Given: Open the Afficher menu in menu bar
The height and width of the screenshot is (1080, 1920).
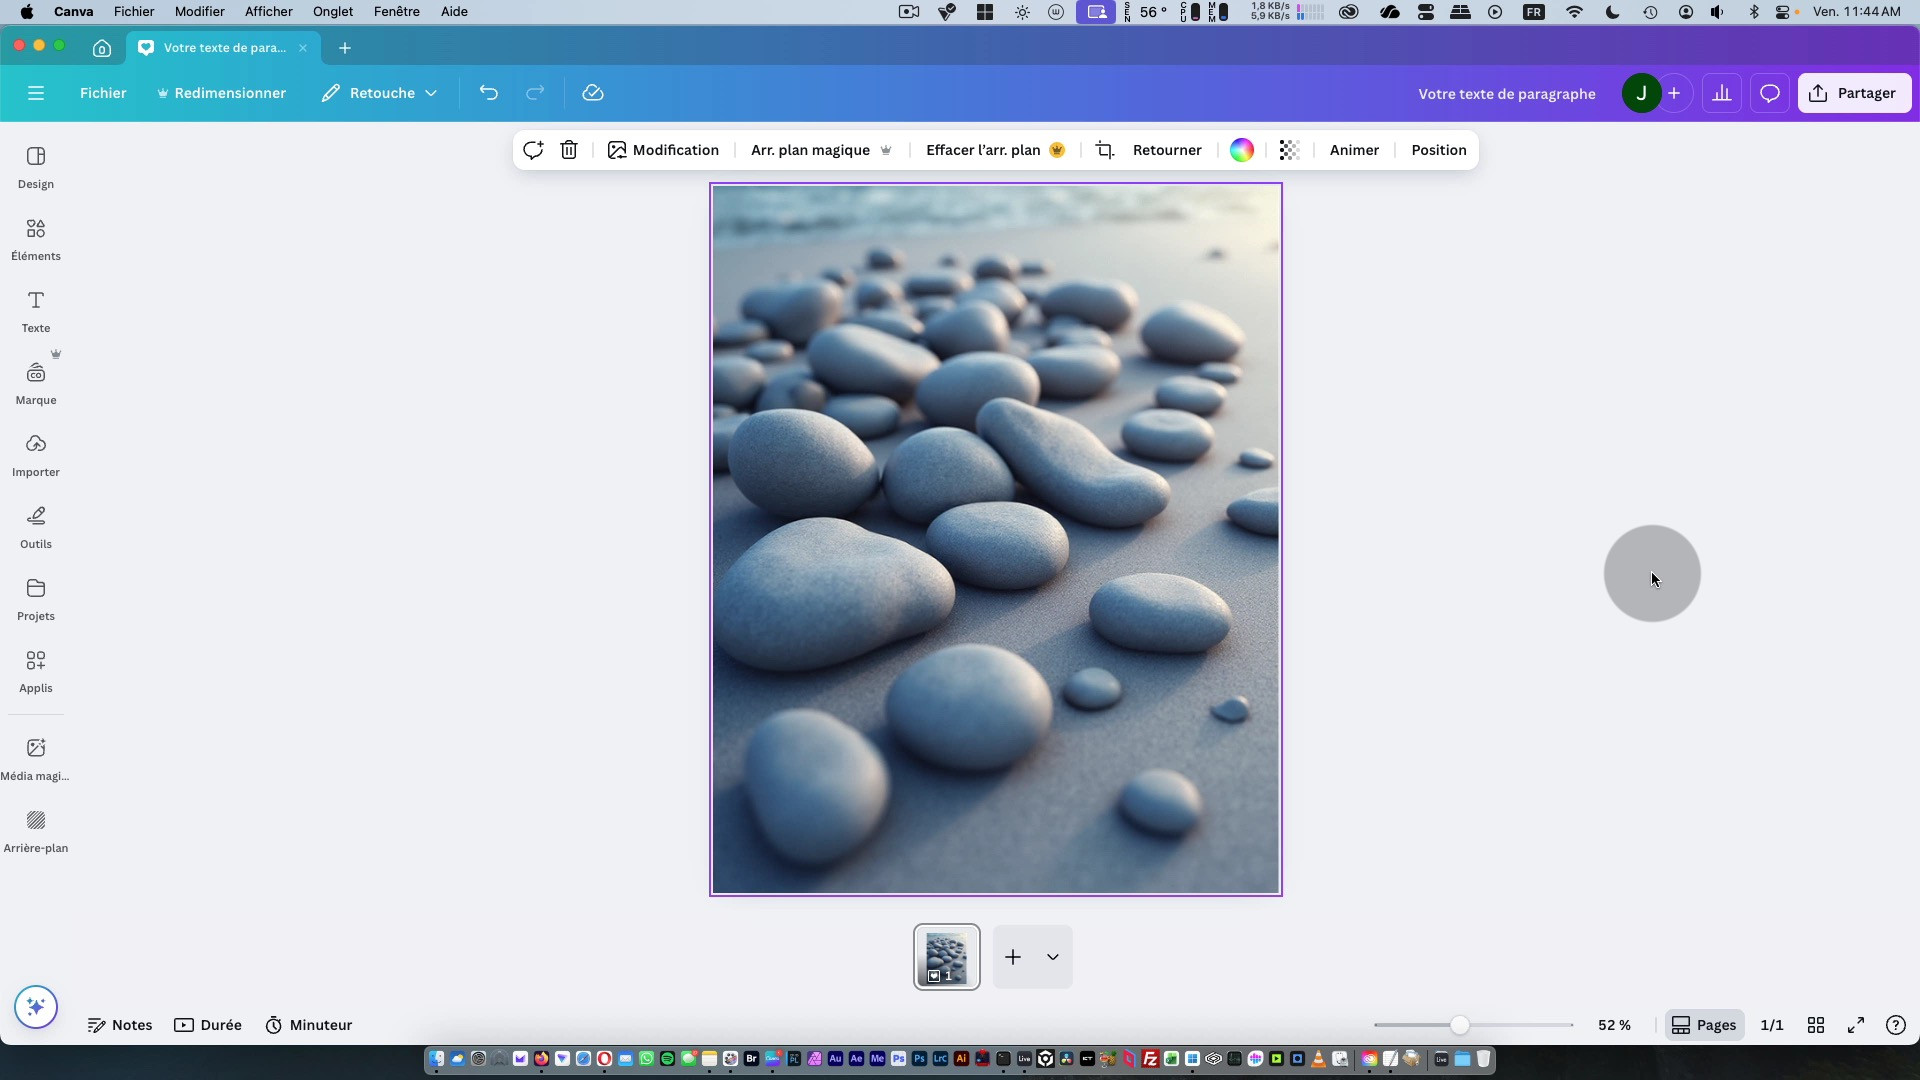Looking at the screenshot, I should (x=268, y=12).
